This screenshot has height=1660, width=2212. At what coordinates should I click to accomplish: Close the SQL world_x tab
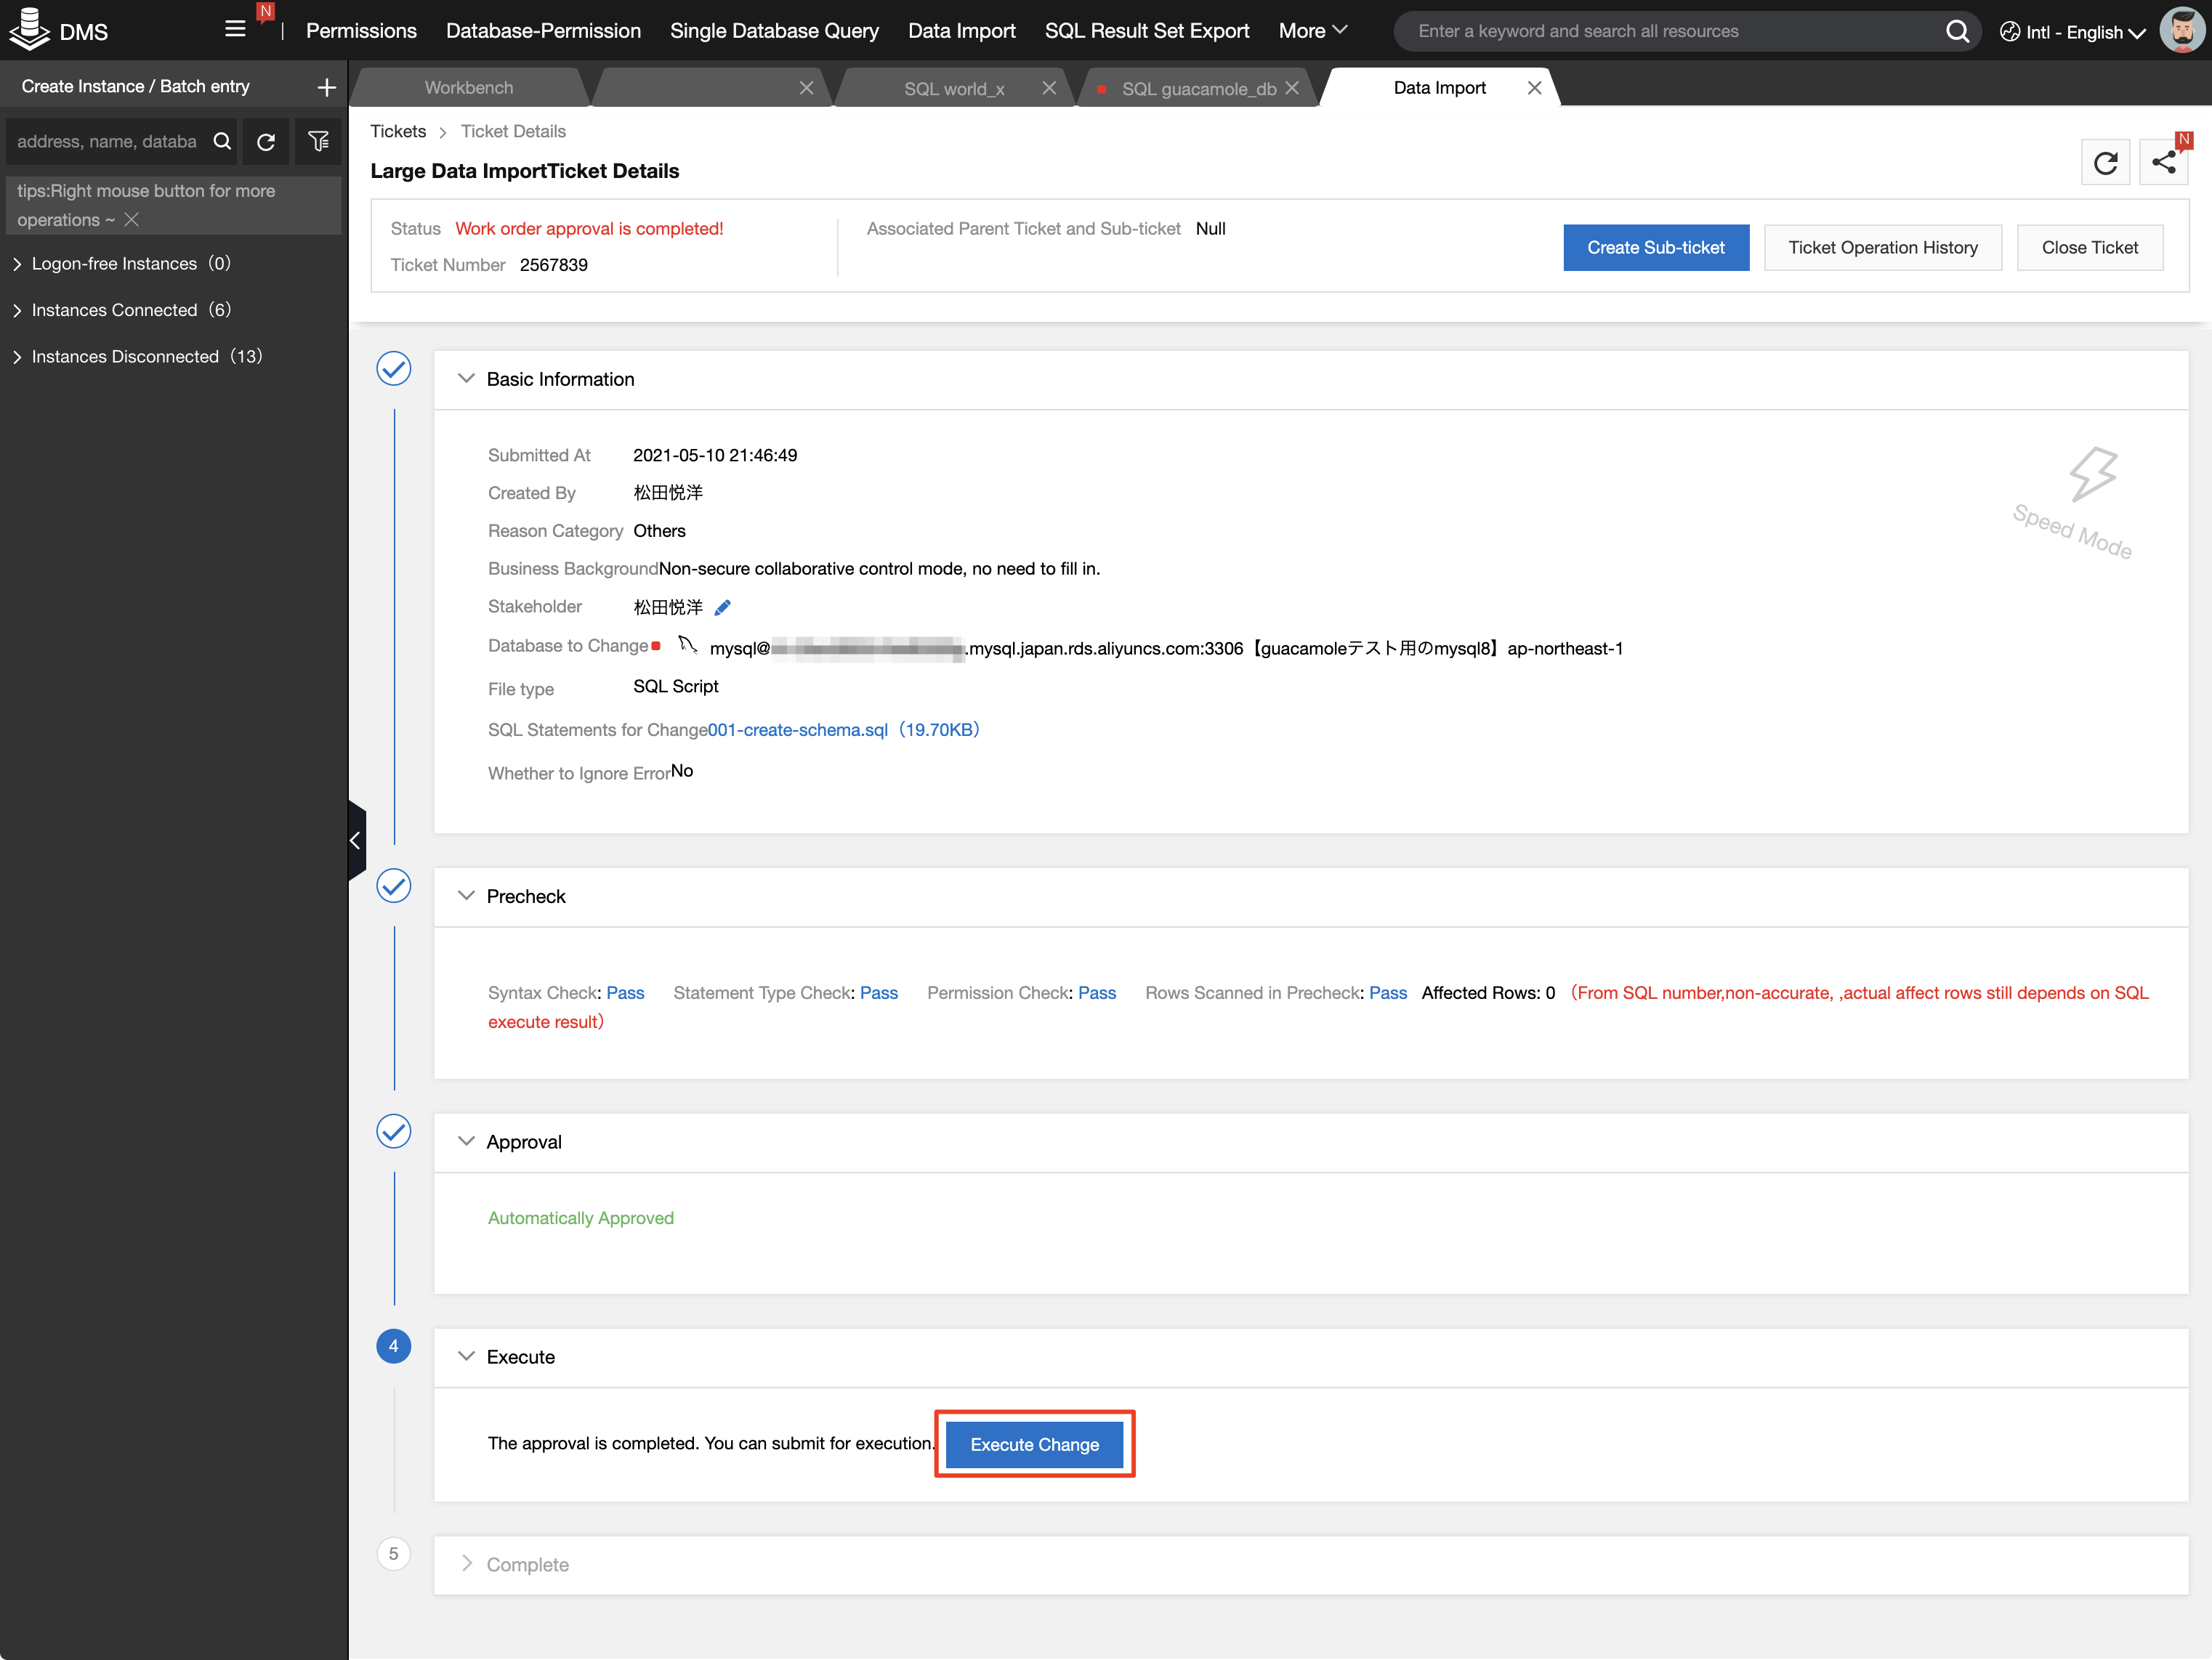(x=1048, y=88)
